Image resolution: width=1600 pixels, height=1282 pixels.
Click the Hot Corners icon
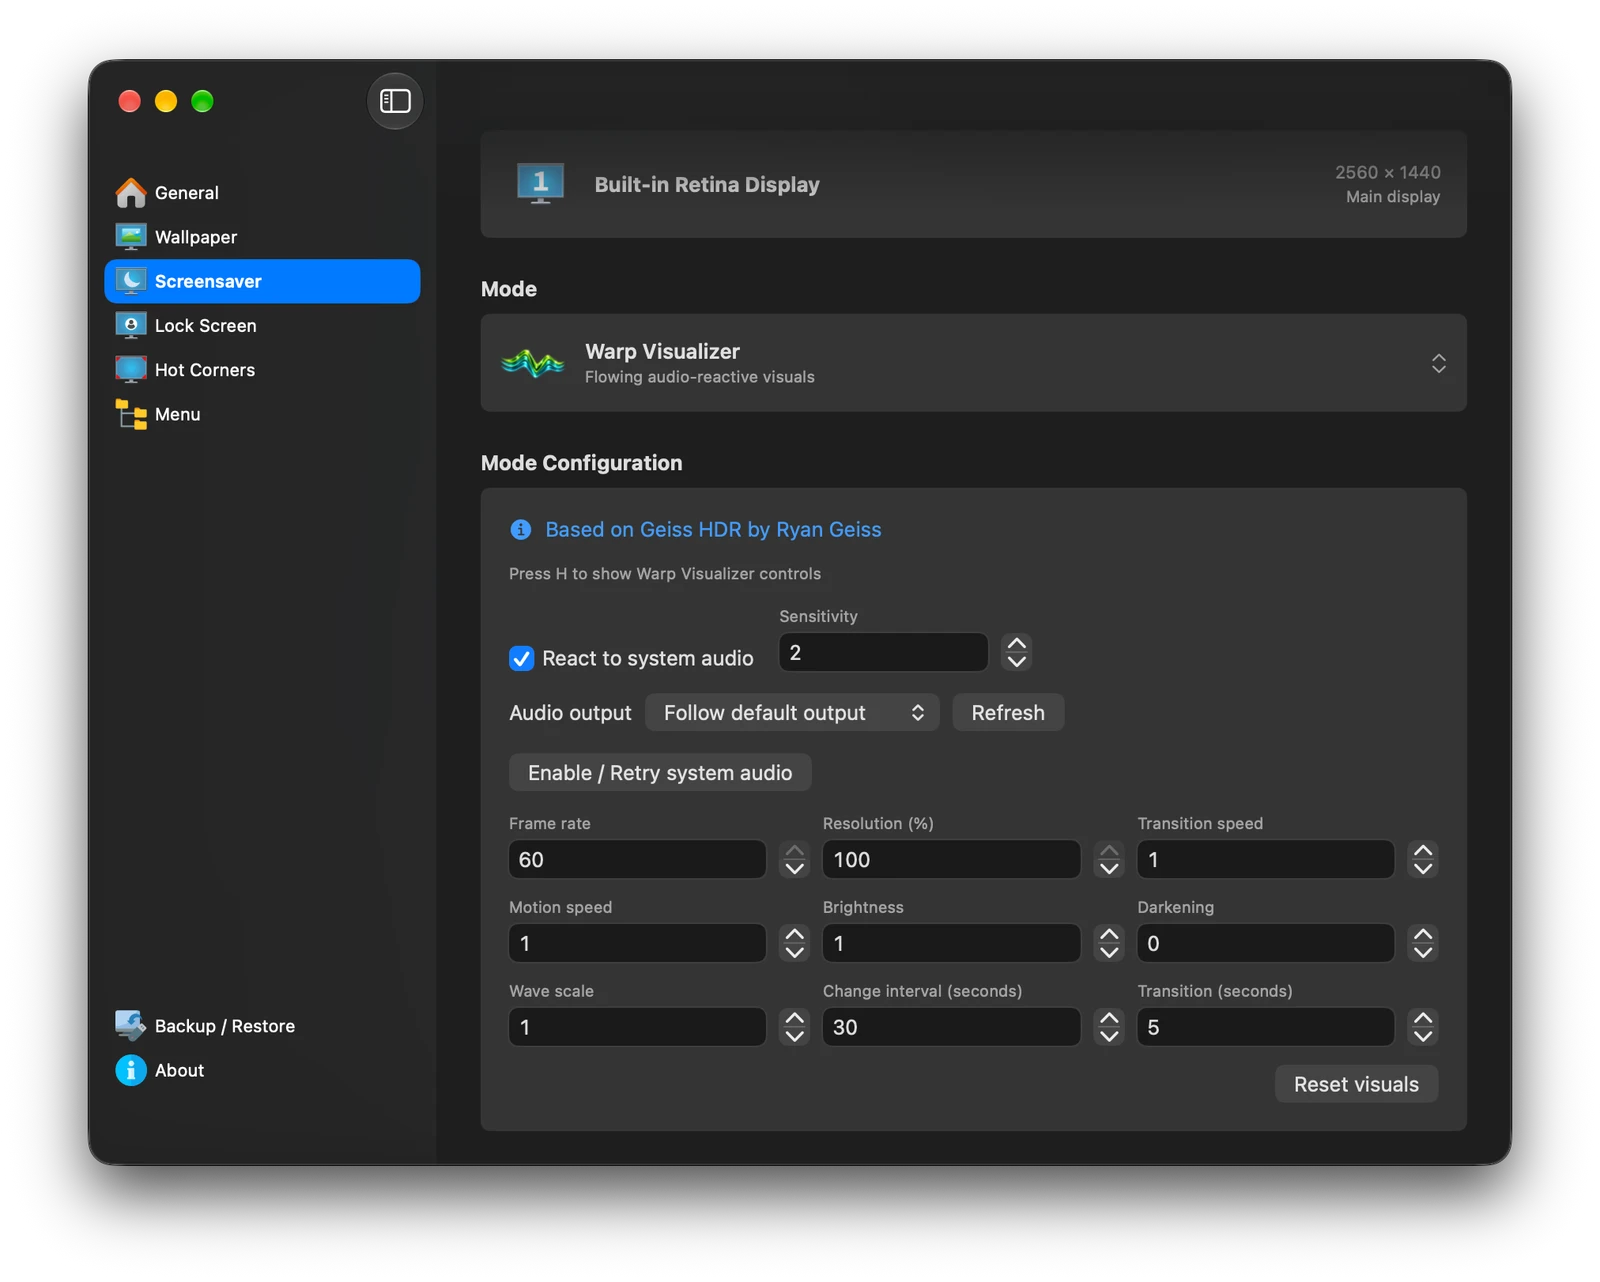[x=131, y=369]
